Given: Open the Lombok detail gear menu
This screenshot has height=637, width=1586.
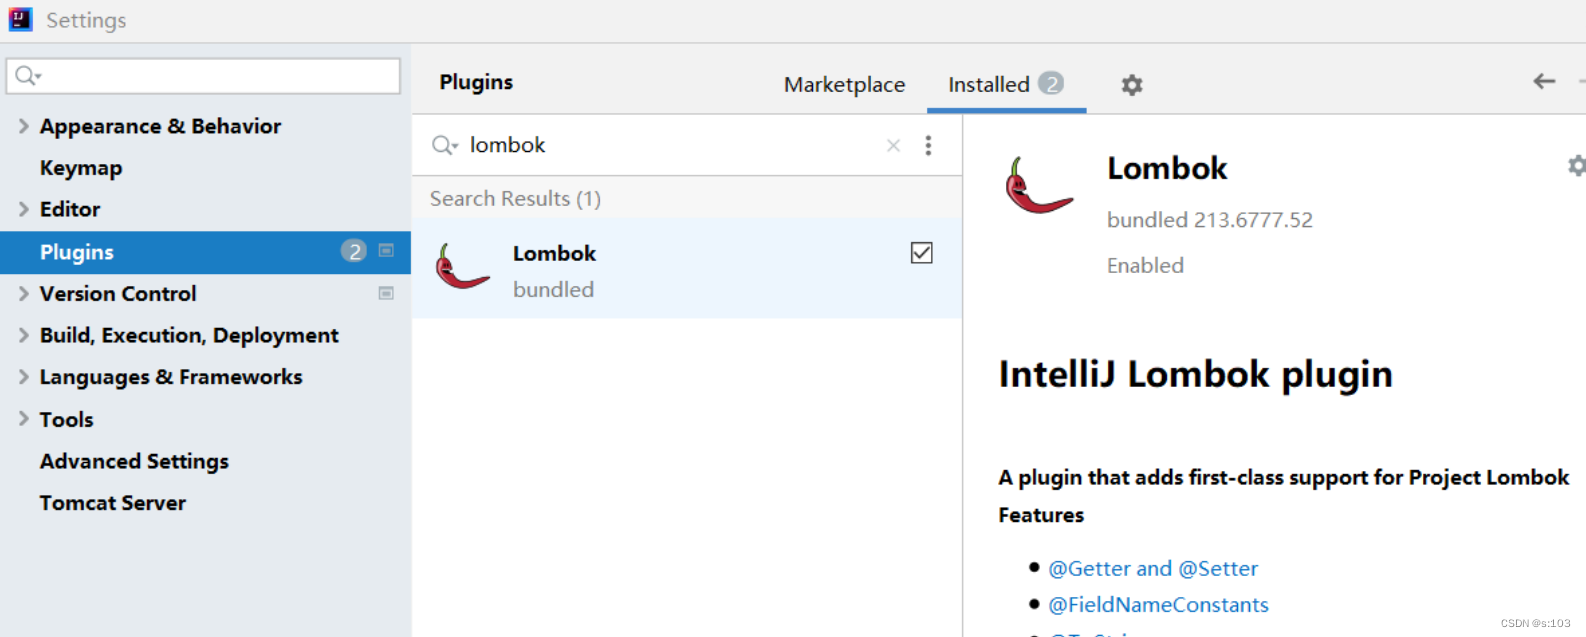Looking at the screenshot, I should click(1577, 166).
